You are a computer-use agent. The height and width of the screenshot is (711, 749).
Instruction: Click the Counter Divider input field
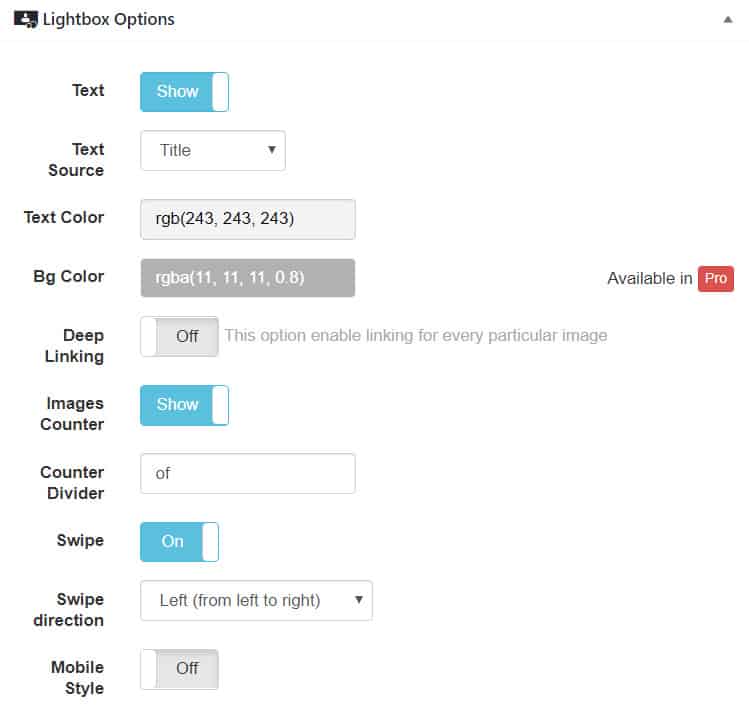(x=248, y=474)
